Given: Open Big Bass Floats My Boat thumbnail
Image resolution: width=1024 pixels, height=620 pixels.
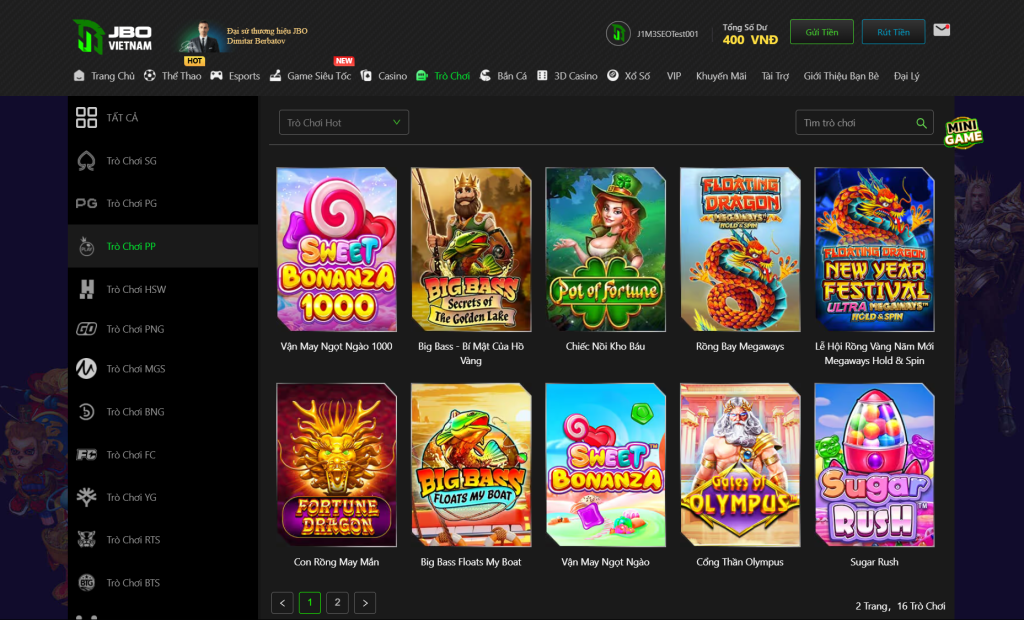Looking at the screenshot, I should [471, 465].
